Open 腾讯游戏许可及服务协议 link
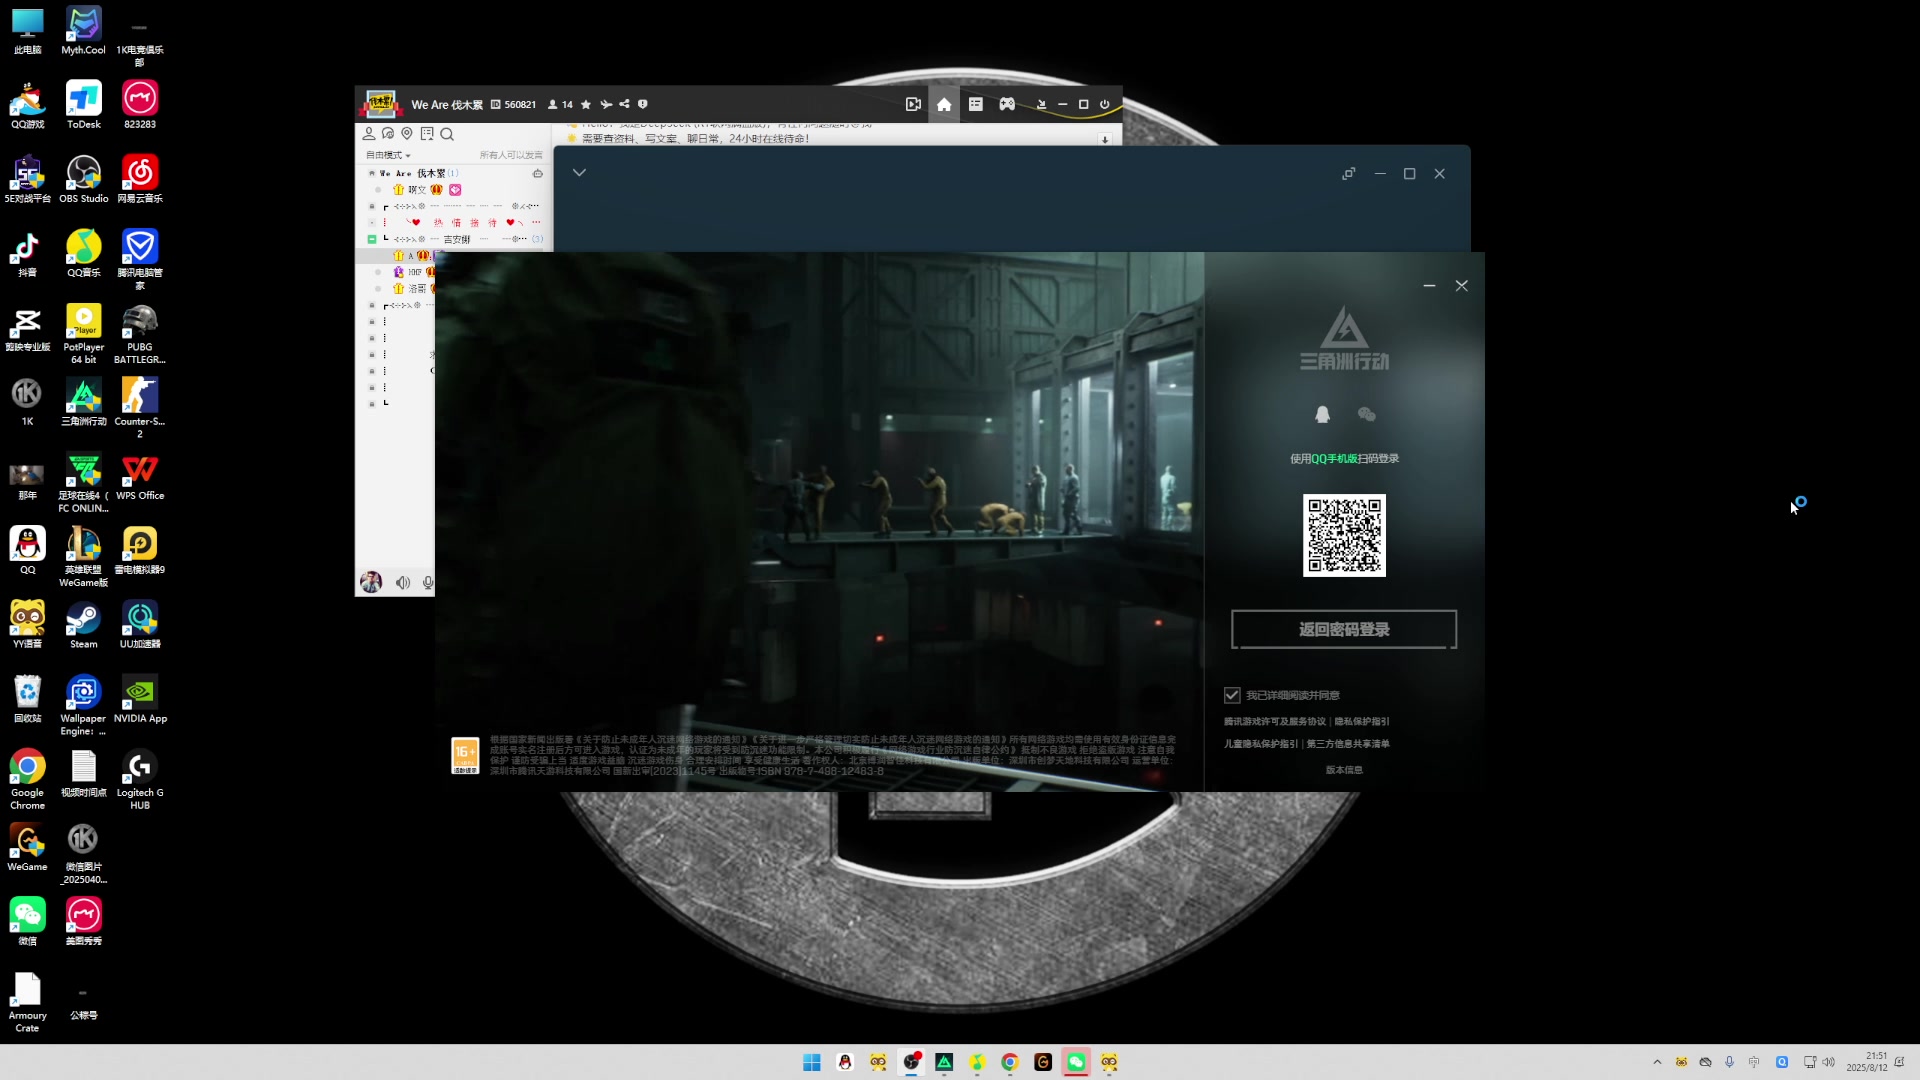1920x1080 pixels. 1275,721
